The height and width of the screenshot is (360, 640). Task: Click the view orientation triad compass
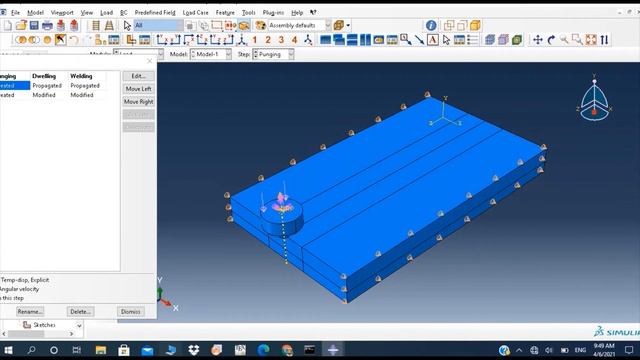(594, 98)
